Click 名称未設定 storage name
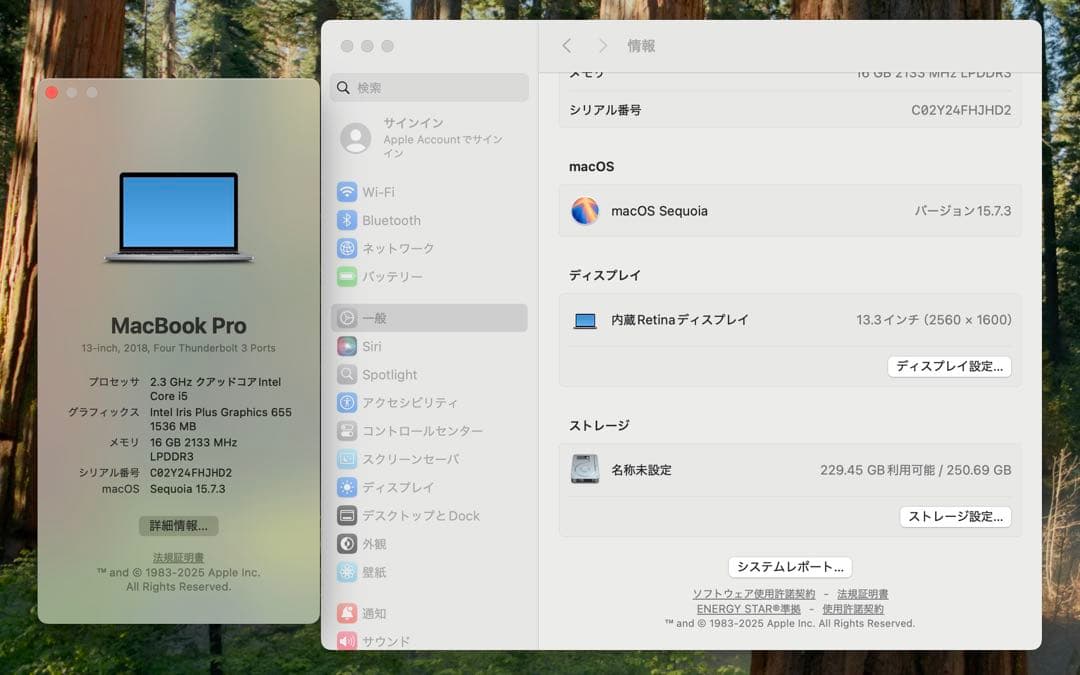This screenshot has height=675, width=1080. pos(641,470)
